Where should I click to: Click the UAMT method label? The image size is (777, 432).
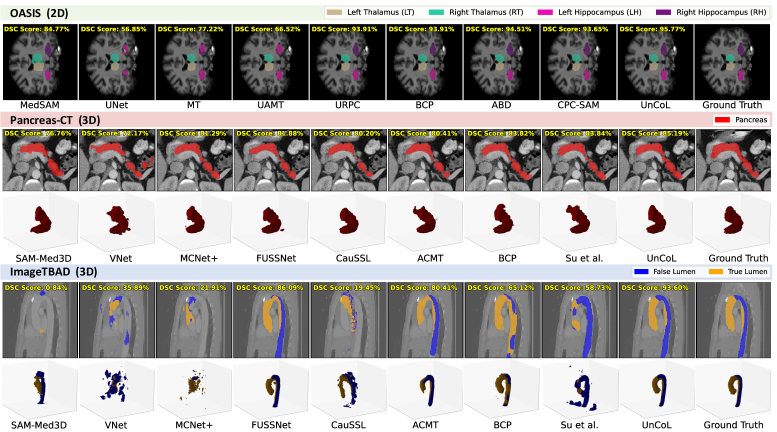point(271,105)
